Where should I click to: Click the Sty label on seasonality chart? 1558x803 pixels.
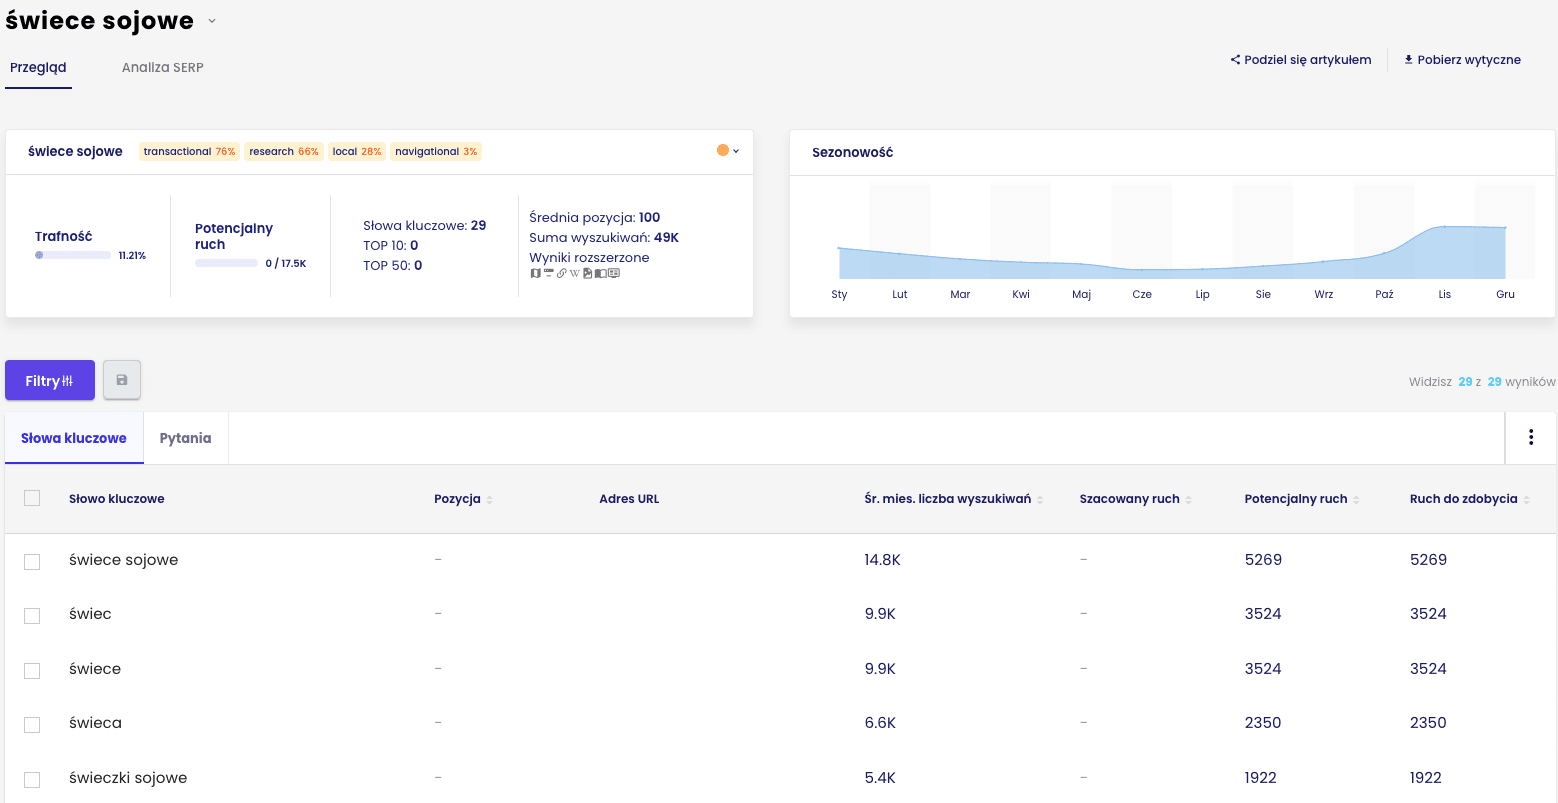pyautogui.click(x=839, y=294)
